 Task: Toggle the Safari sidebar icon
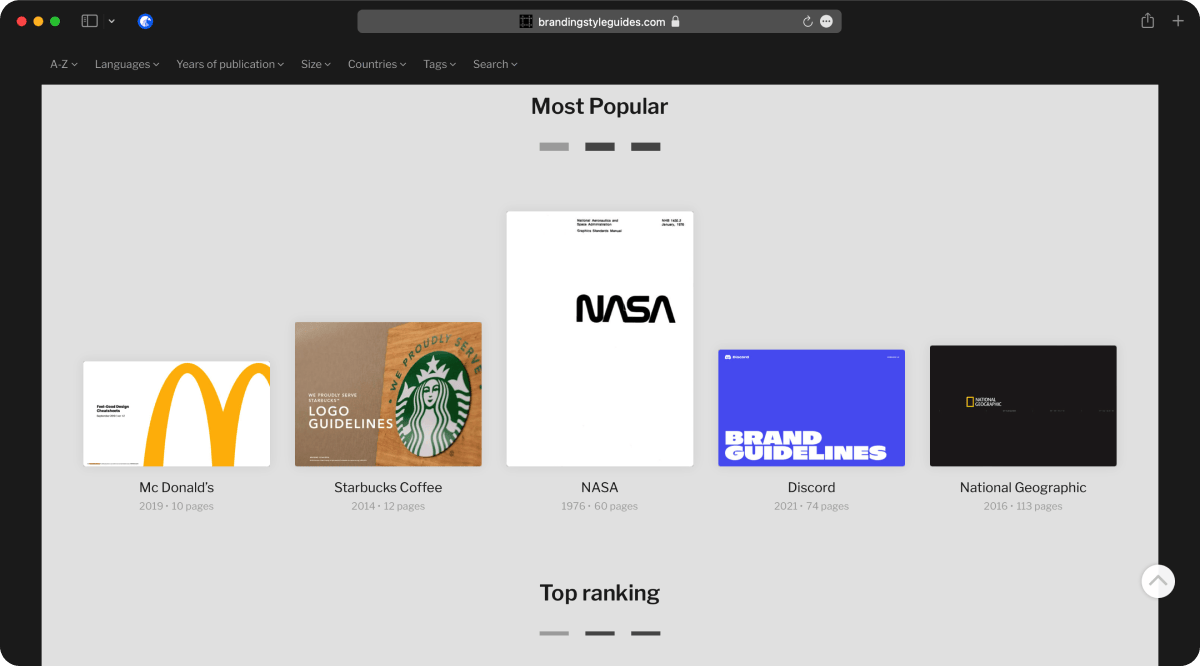[89, 21]
